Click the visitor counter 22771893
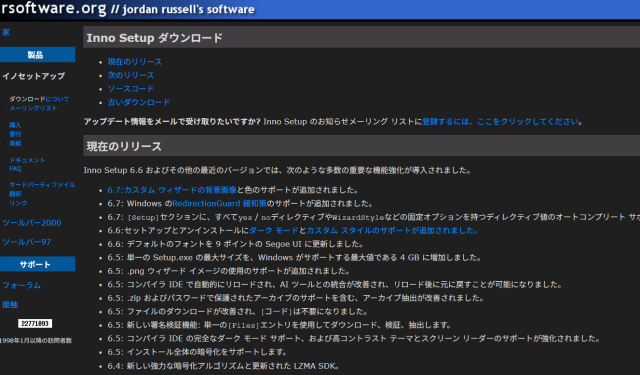640x375 pixels. [35, 324]
